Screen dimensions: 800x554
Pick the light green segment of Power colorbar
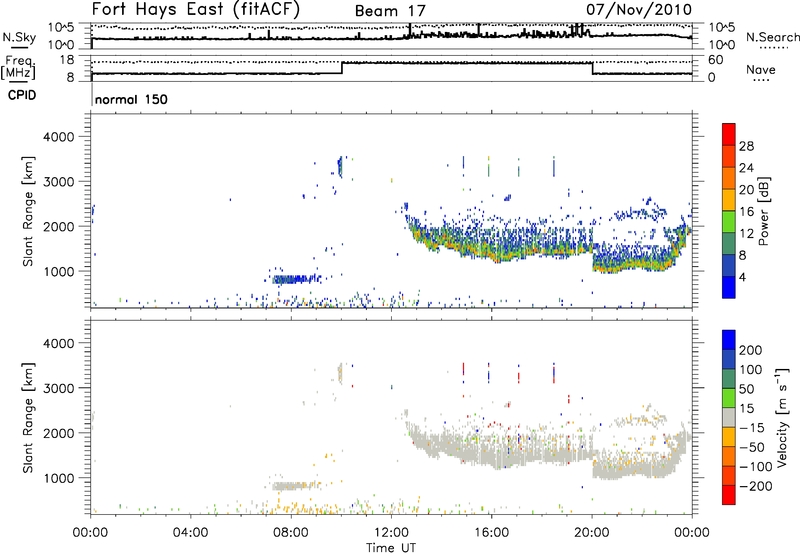[729, 221]
